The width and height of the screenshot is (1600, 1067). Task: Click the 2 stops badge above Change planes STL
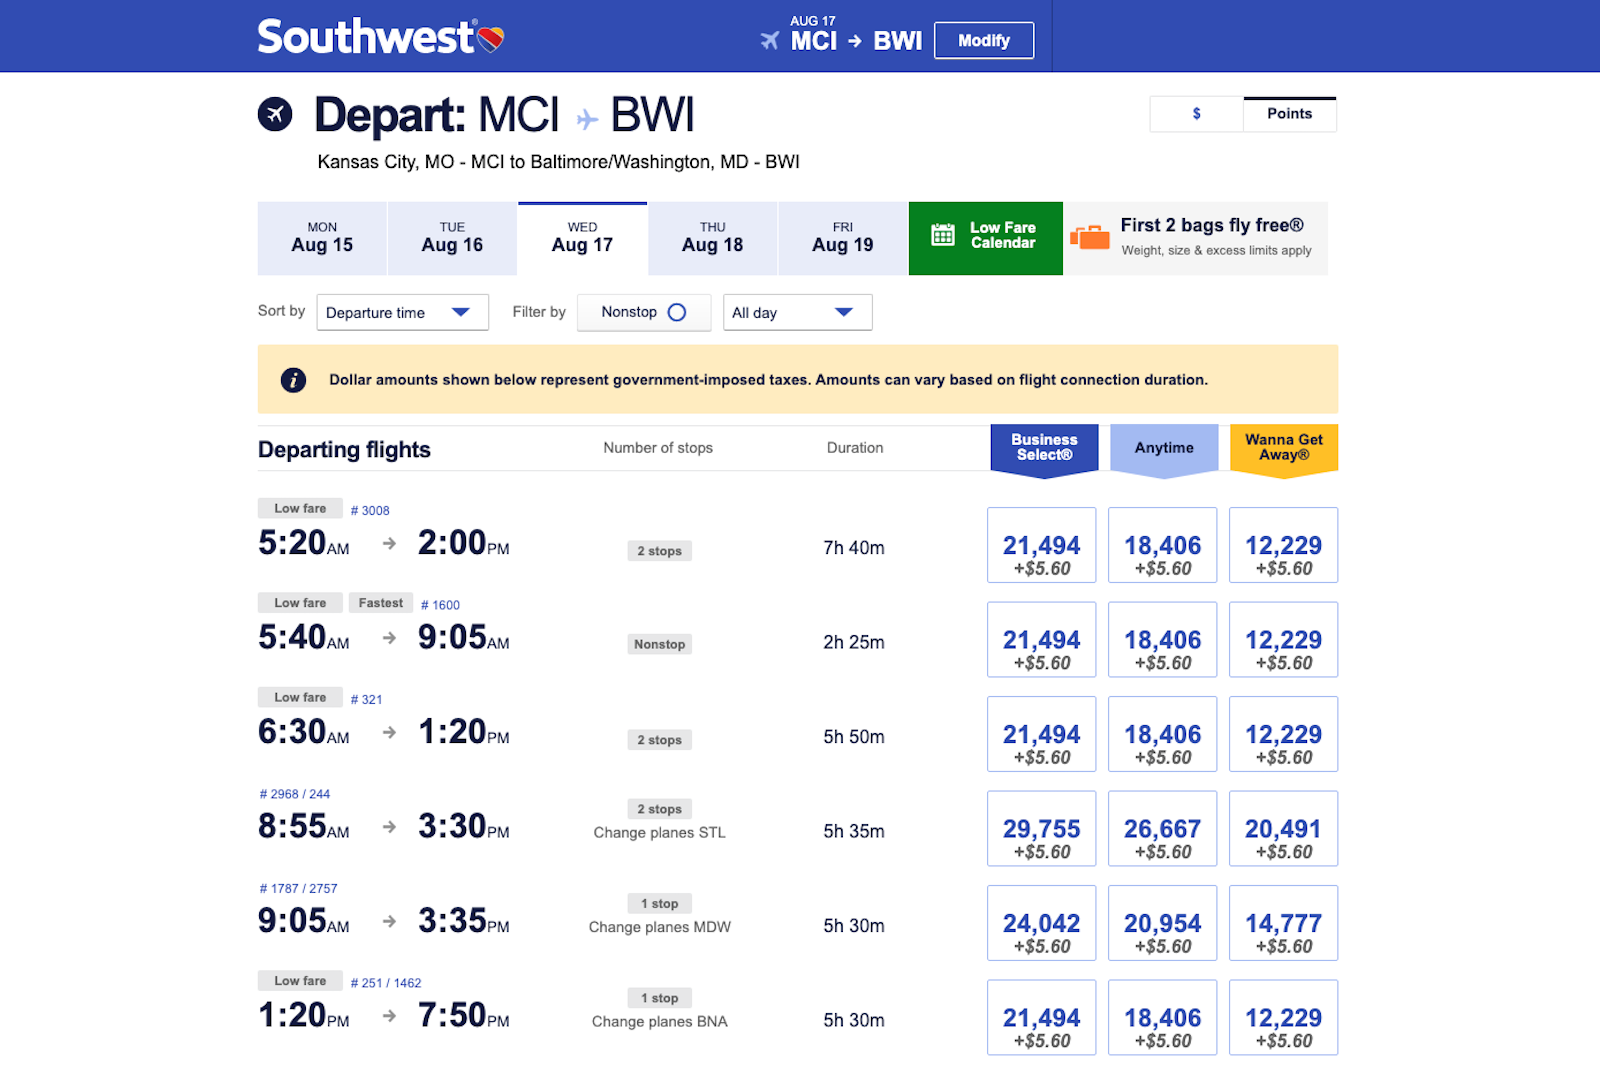[x=660, y=809]
